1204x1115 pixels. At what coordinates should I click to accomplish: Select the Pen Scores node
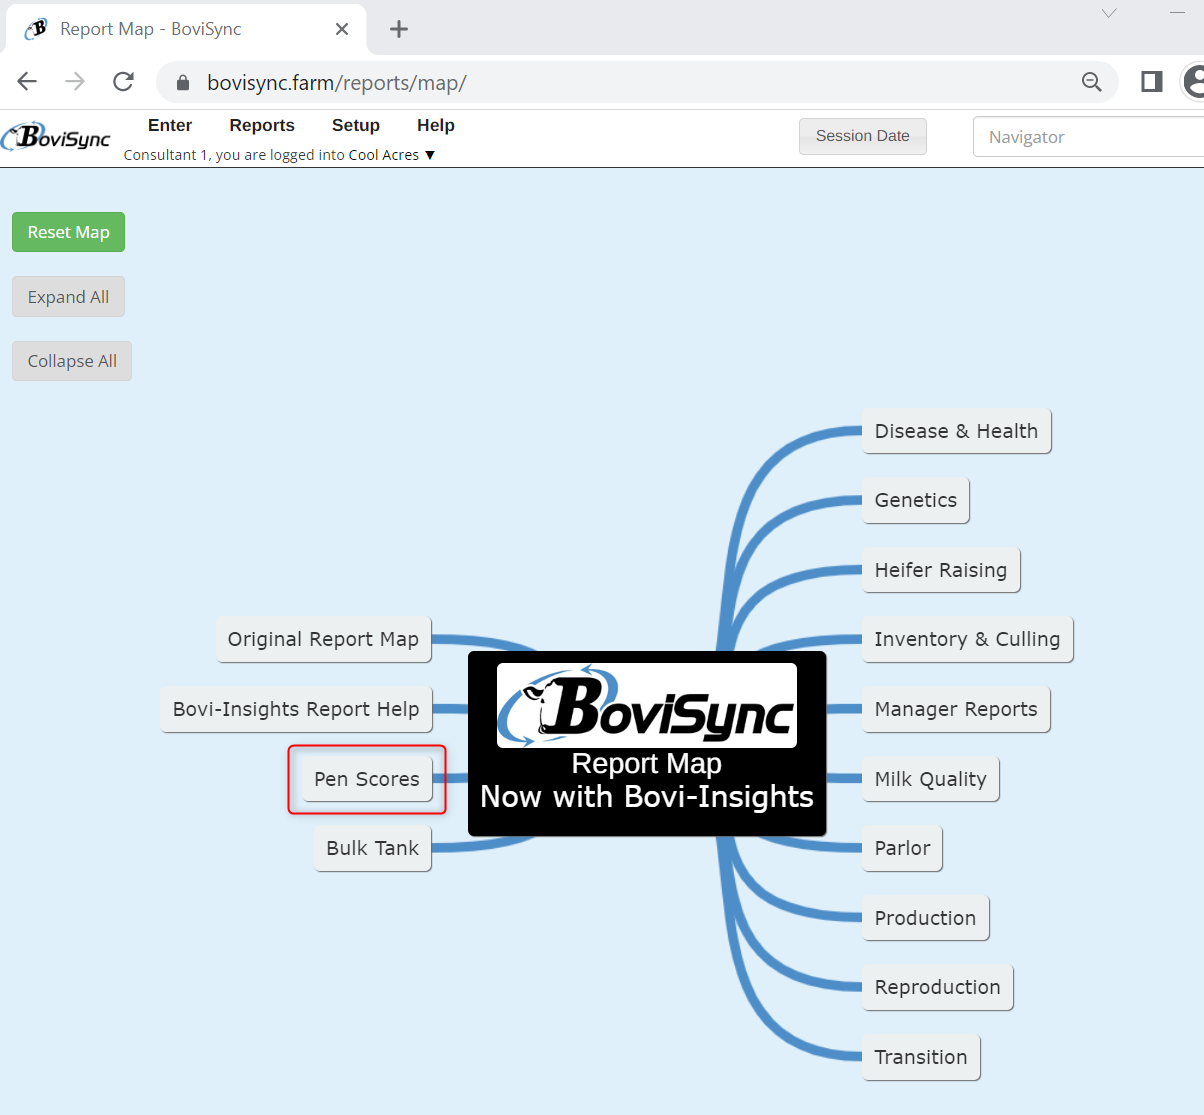coord(367,779)
